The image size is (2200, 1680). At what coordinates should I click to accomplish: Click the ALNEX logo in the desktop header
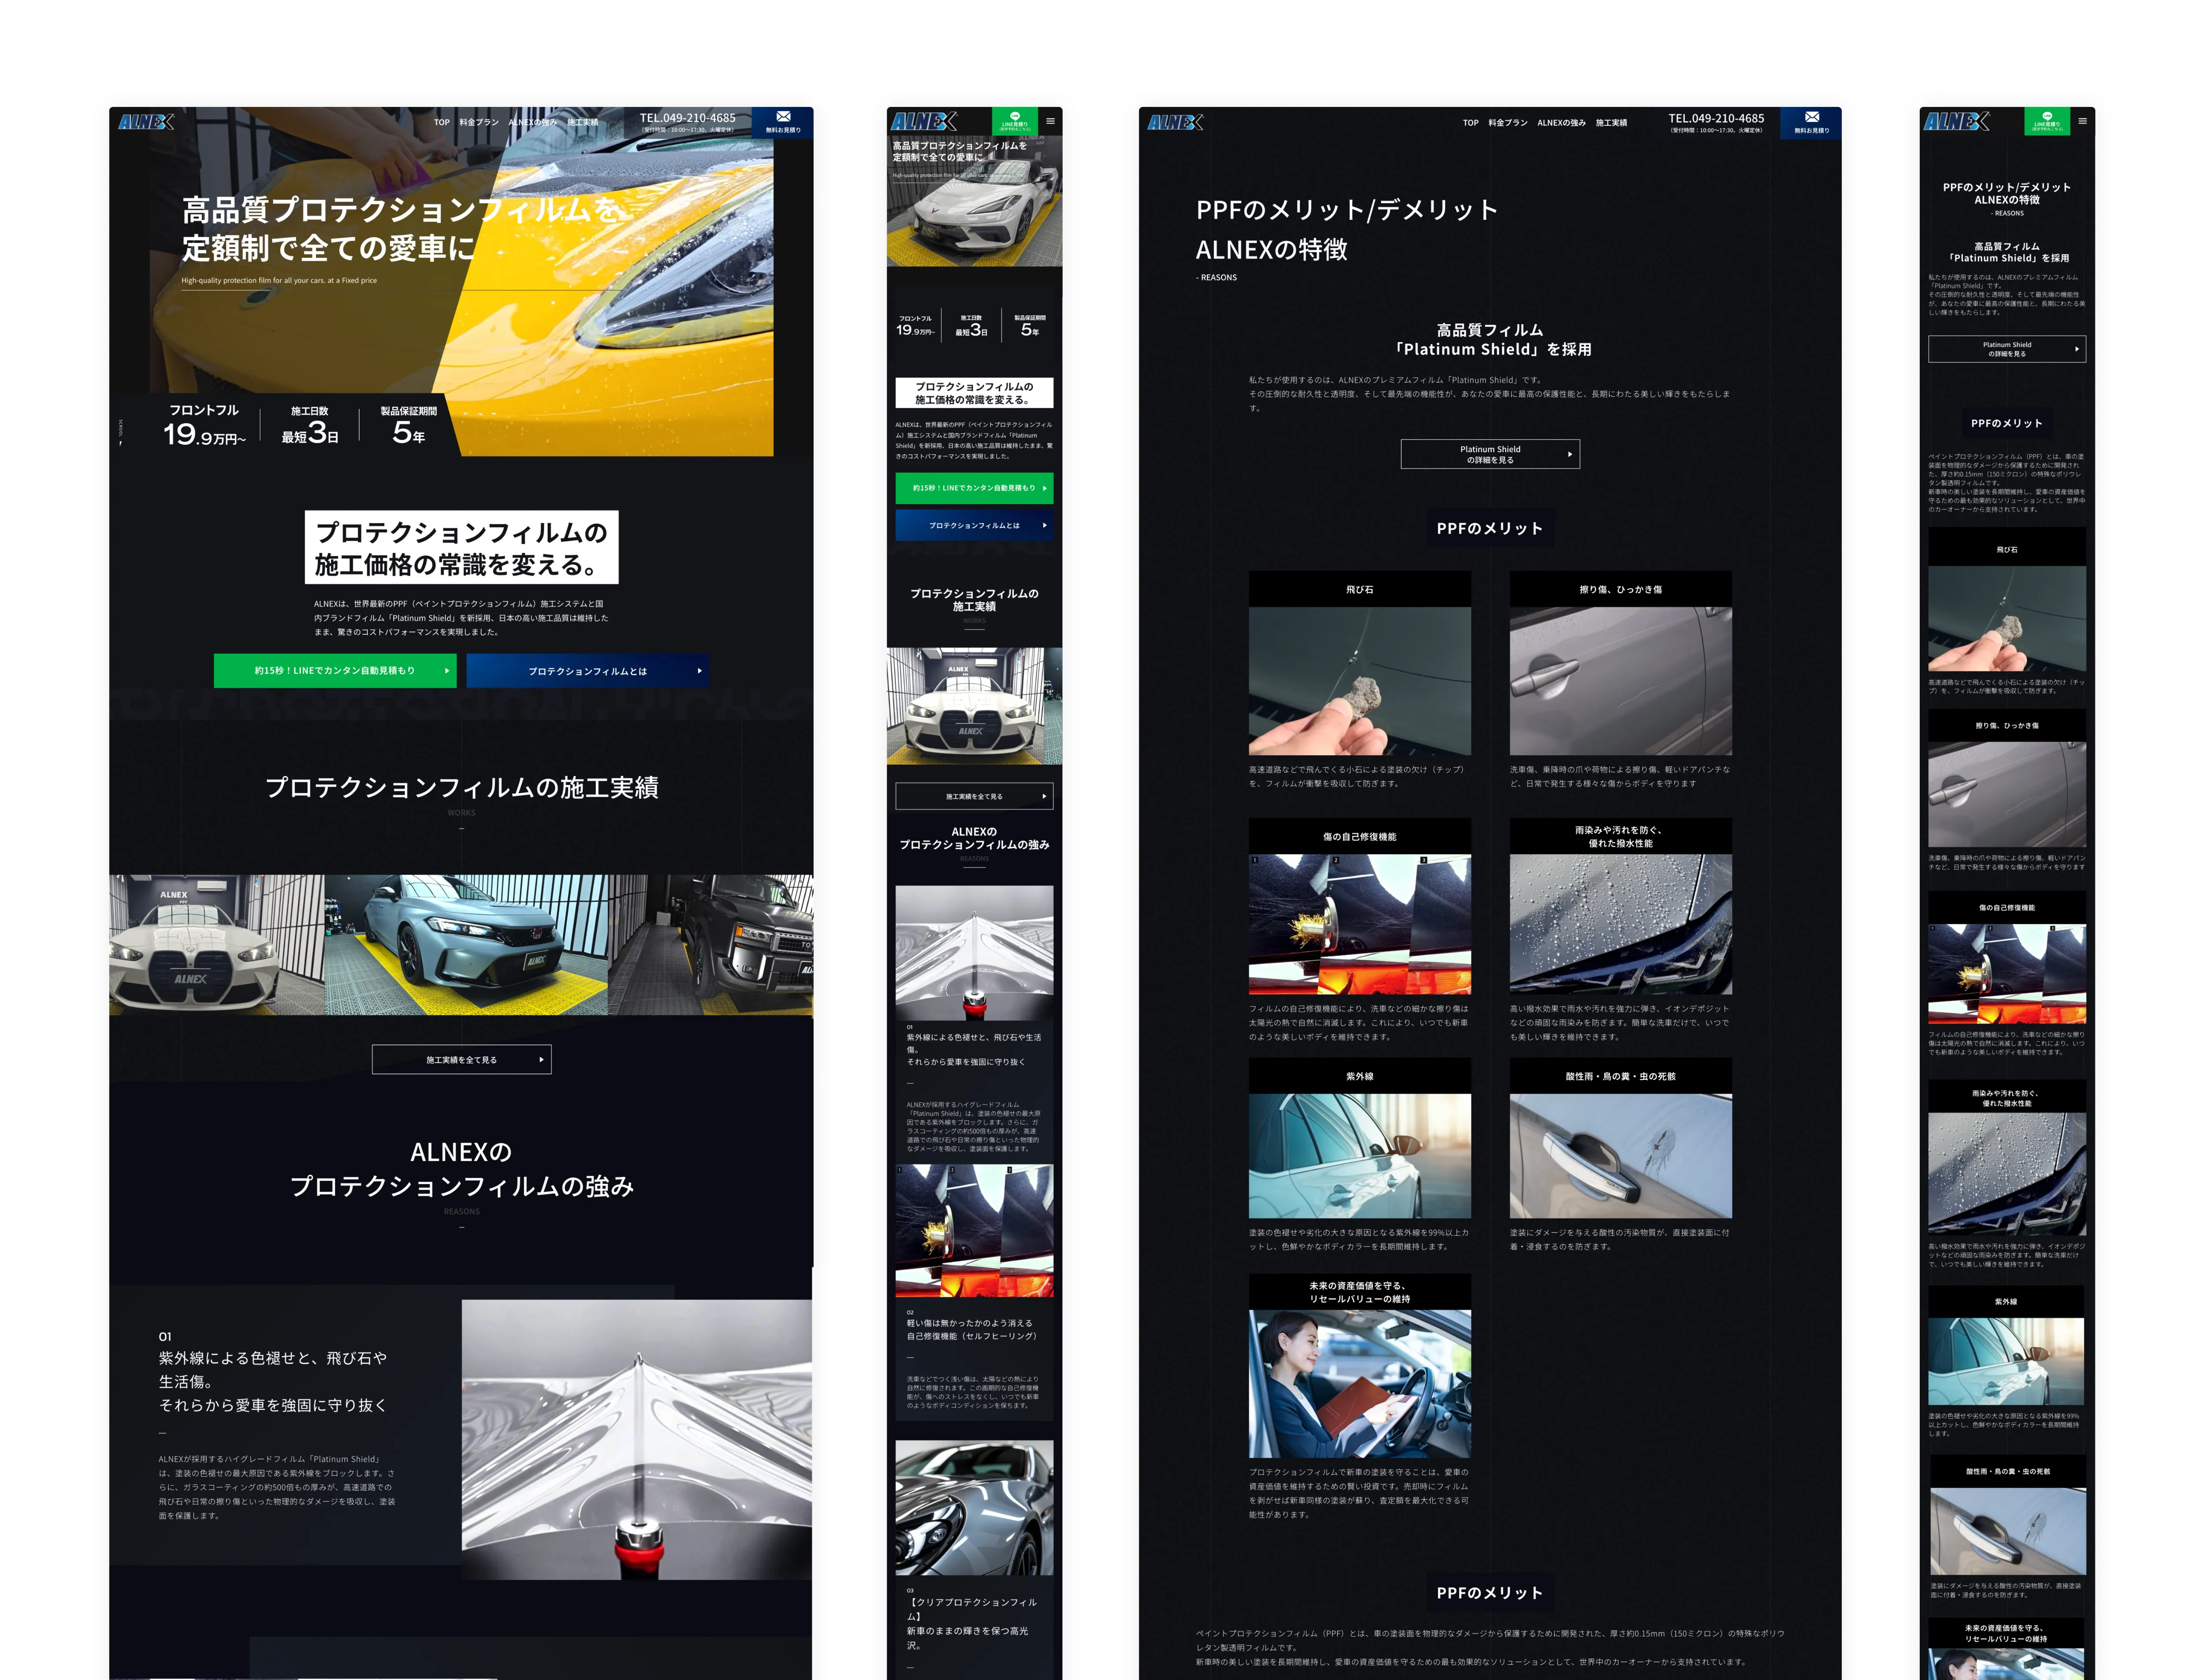[146, 121]
